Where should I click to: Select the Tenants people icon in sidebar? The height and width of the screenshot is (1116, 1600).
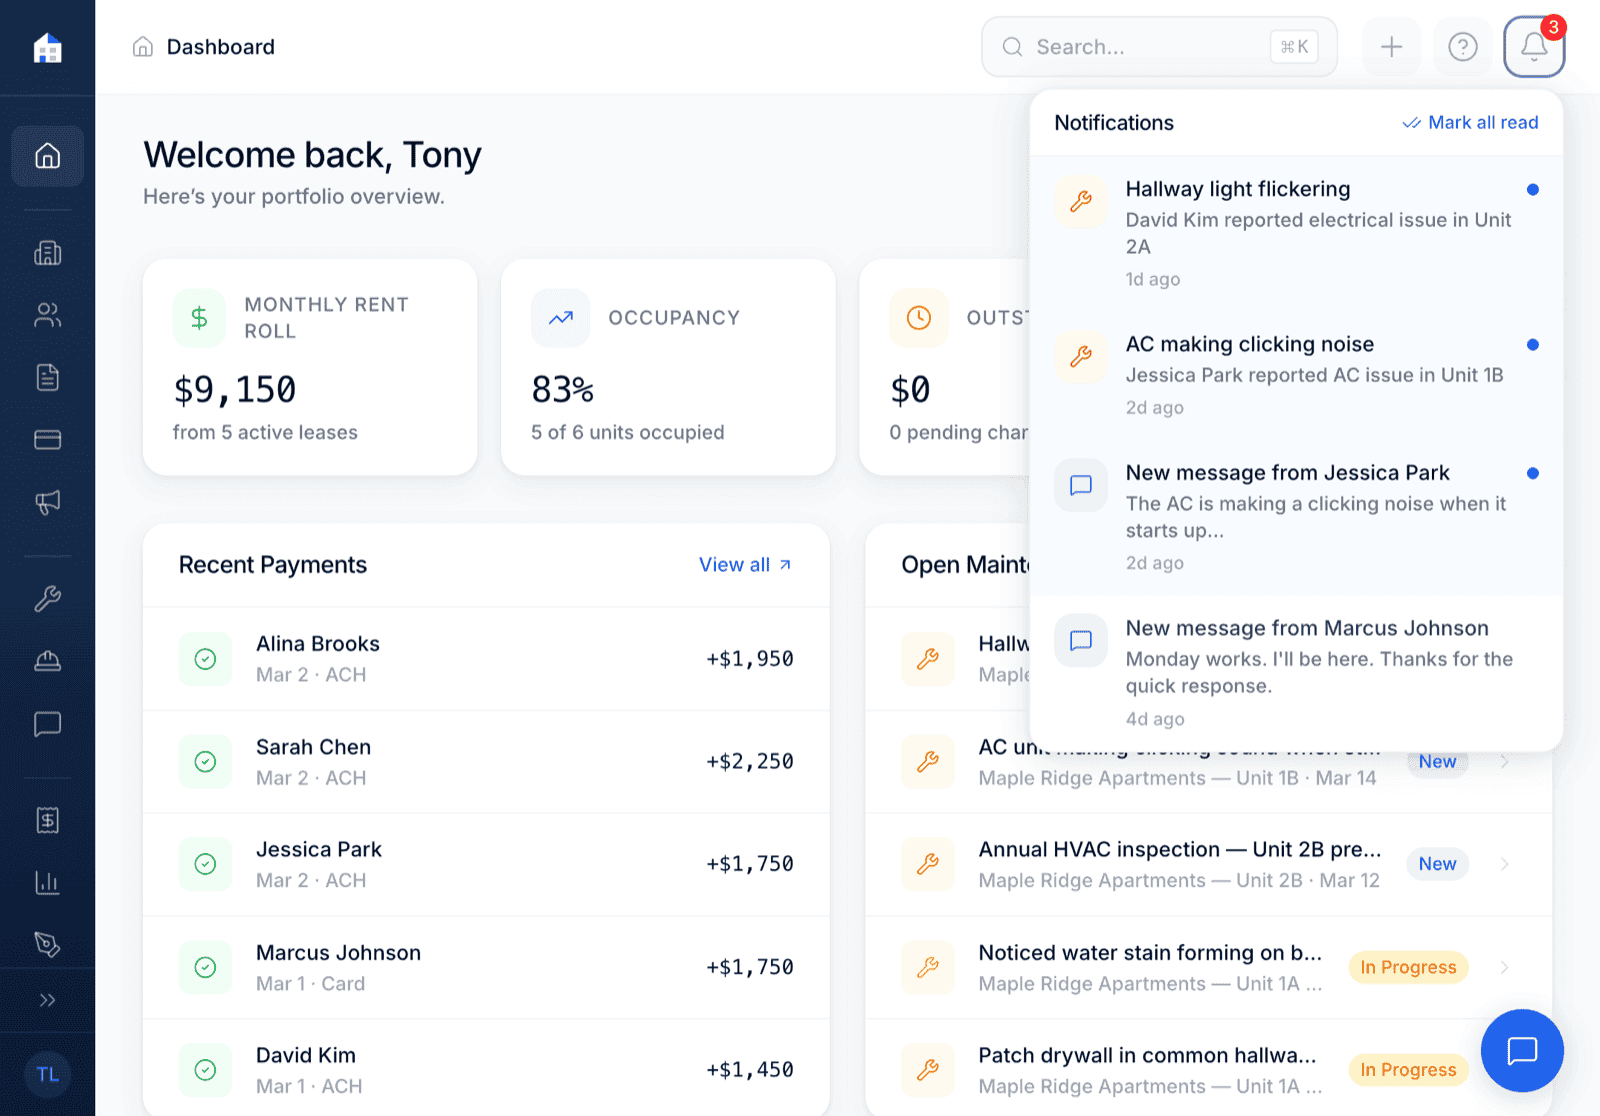pyautogui.click(x=47, y=315)
